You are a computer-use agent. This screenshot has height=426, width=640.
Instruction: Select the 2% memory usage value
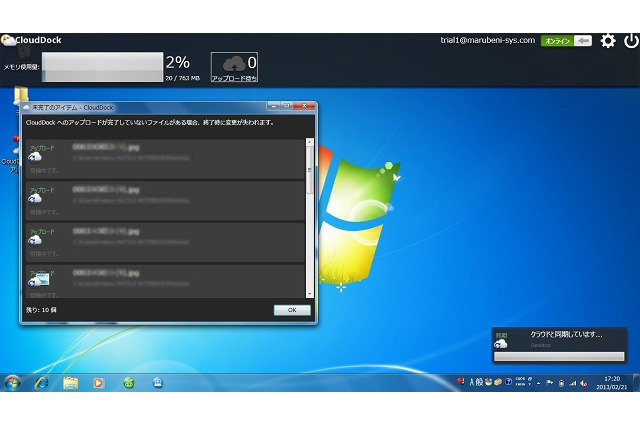[178, 62]
